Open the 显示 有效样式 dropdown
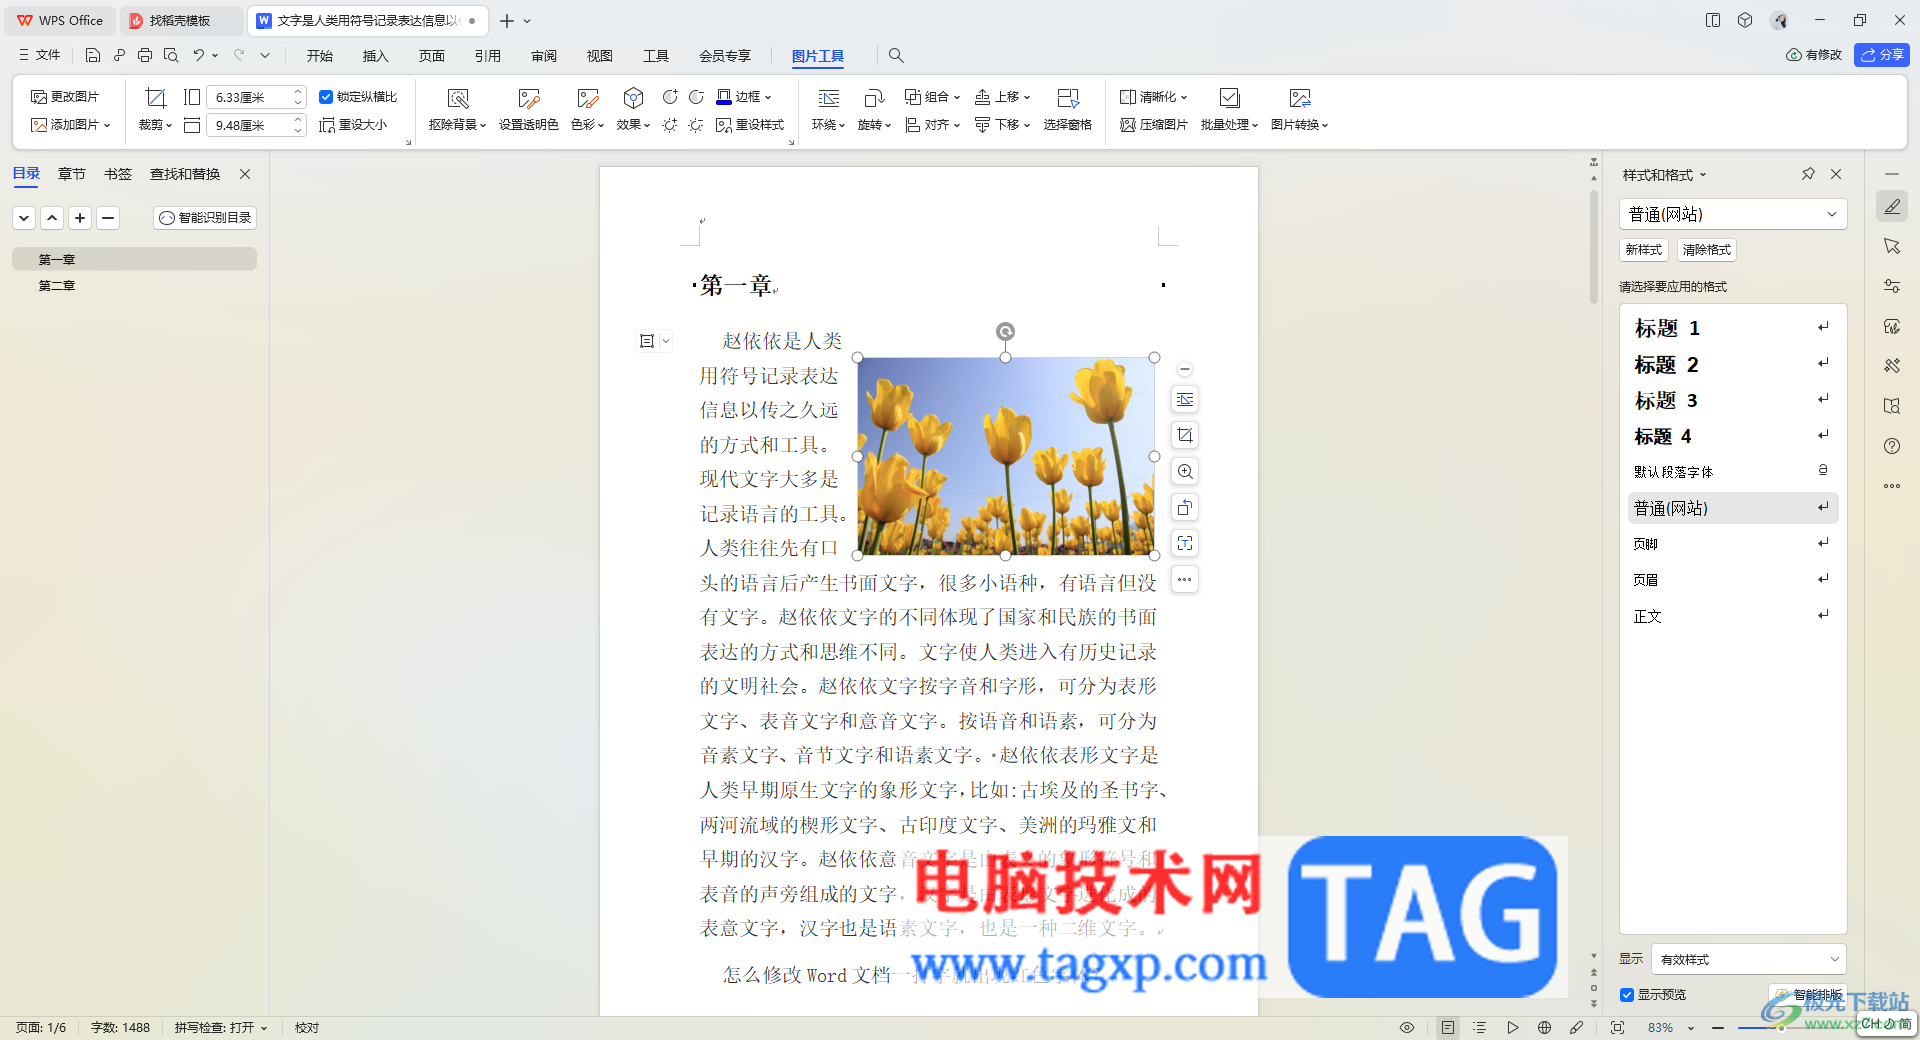 coord(1748,959)
